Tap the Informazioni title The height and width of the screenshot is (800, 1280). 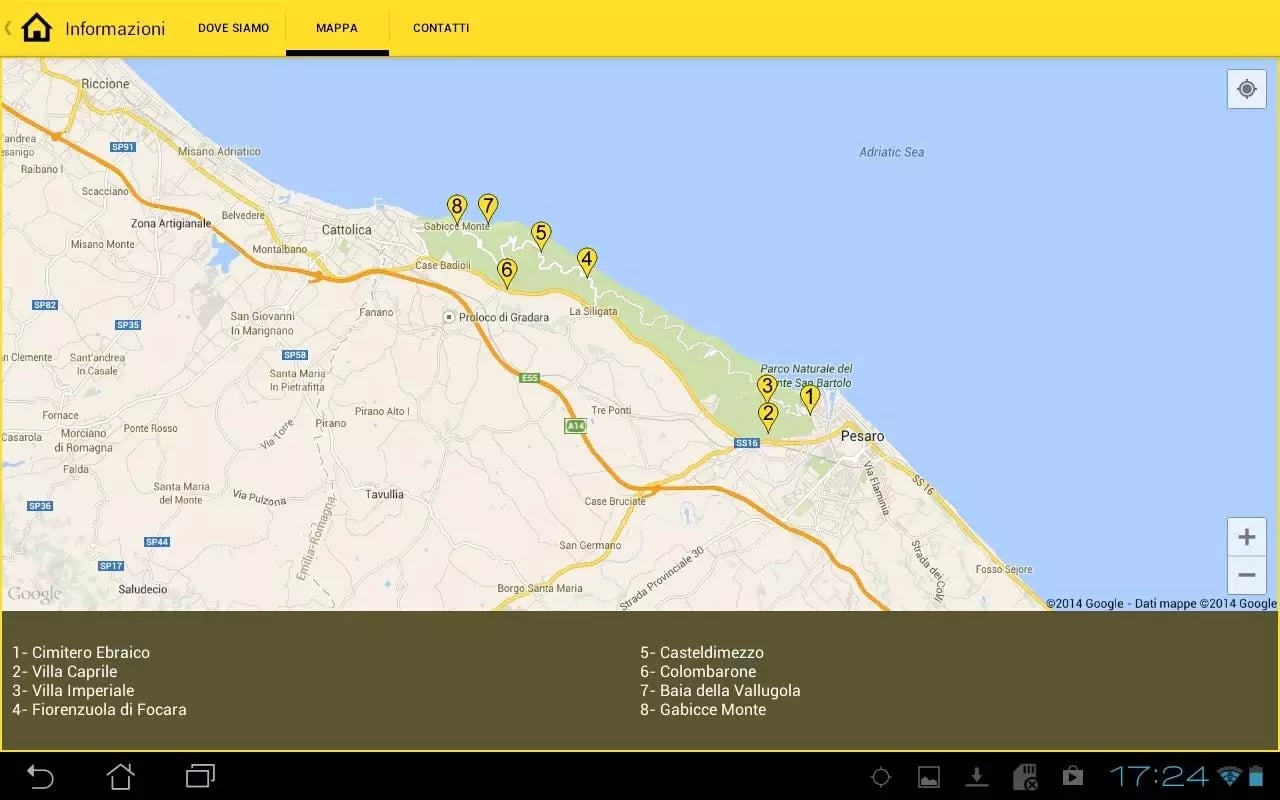(115, 29)
